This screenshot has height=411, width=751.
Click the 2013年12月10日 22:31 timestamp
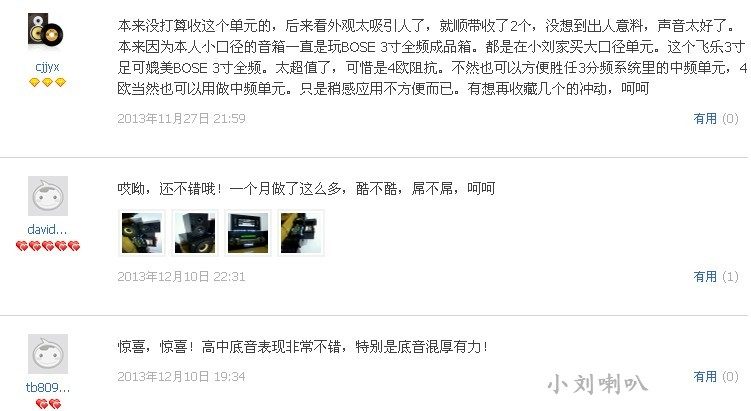pos(181,276)
